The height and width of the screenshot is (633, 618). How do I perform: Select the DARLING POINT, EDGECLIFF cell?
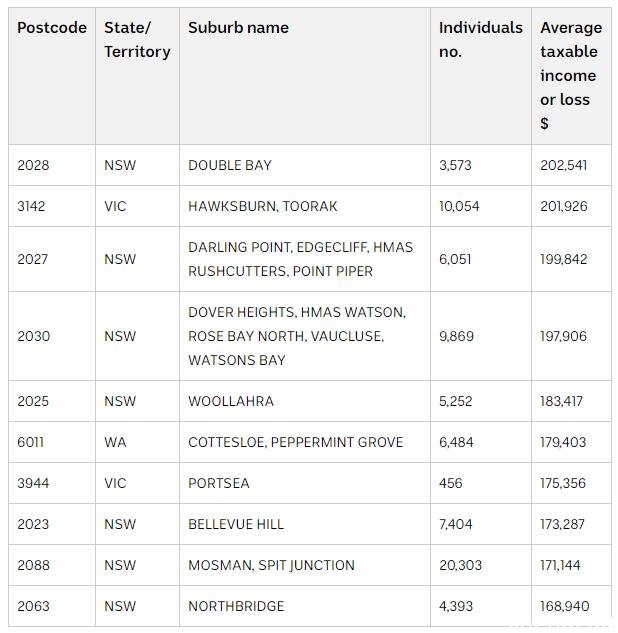click(305, 259)
